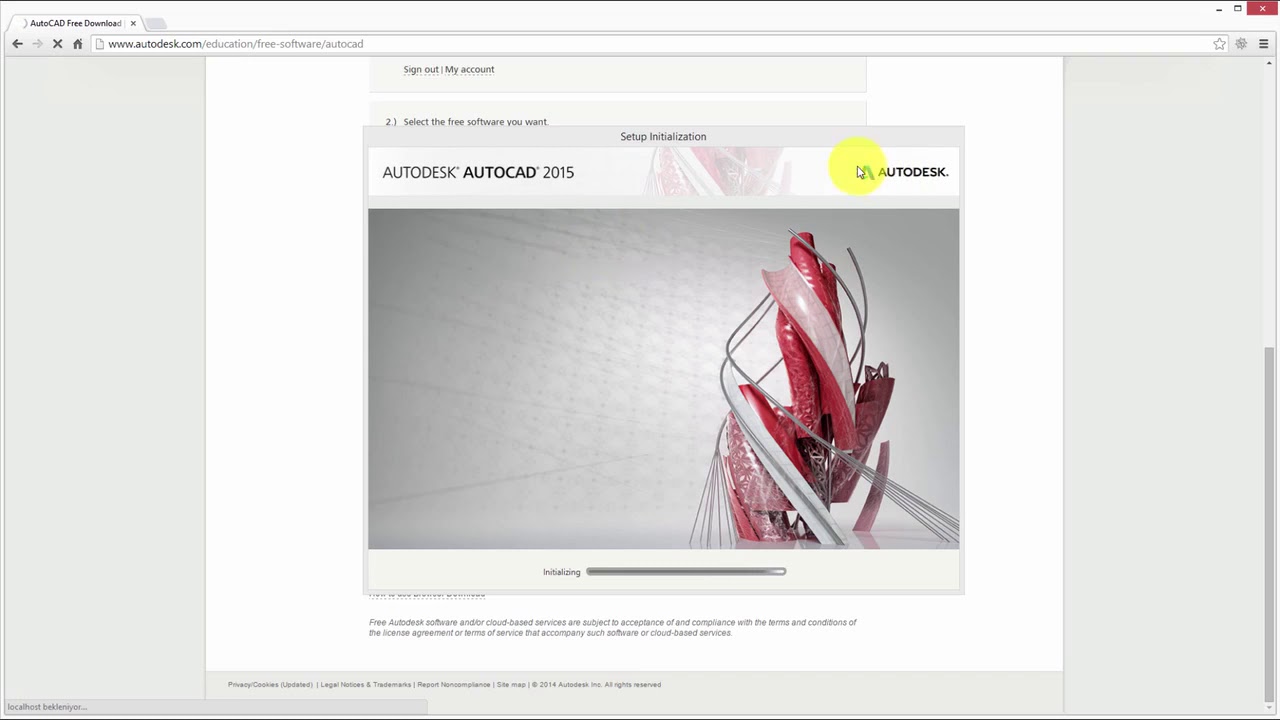Stop loading the current page
Image resolution: width=1280 pixels, height=720 pixels.
[58, 44]
